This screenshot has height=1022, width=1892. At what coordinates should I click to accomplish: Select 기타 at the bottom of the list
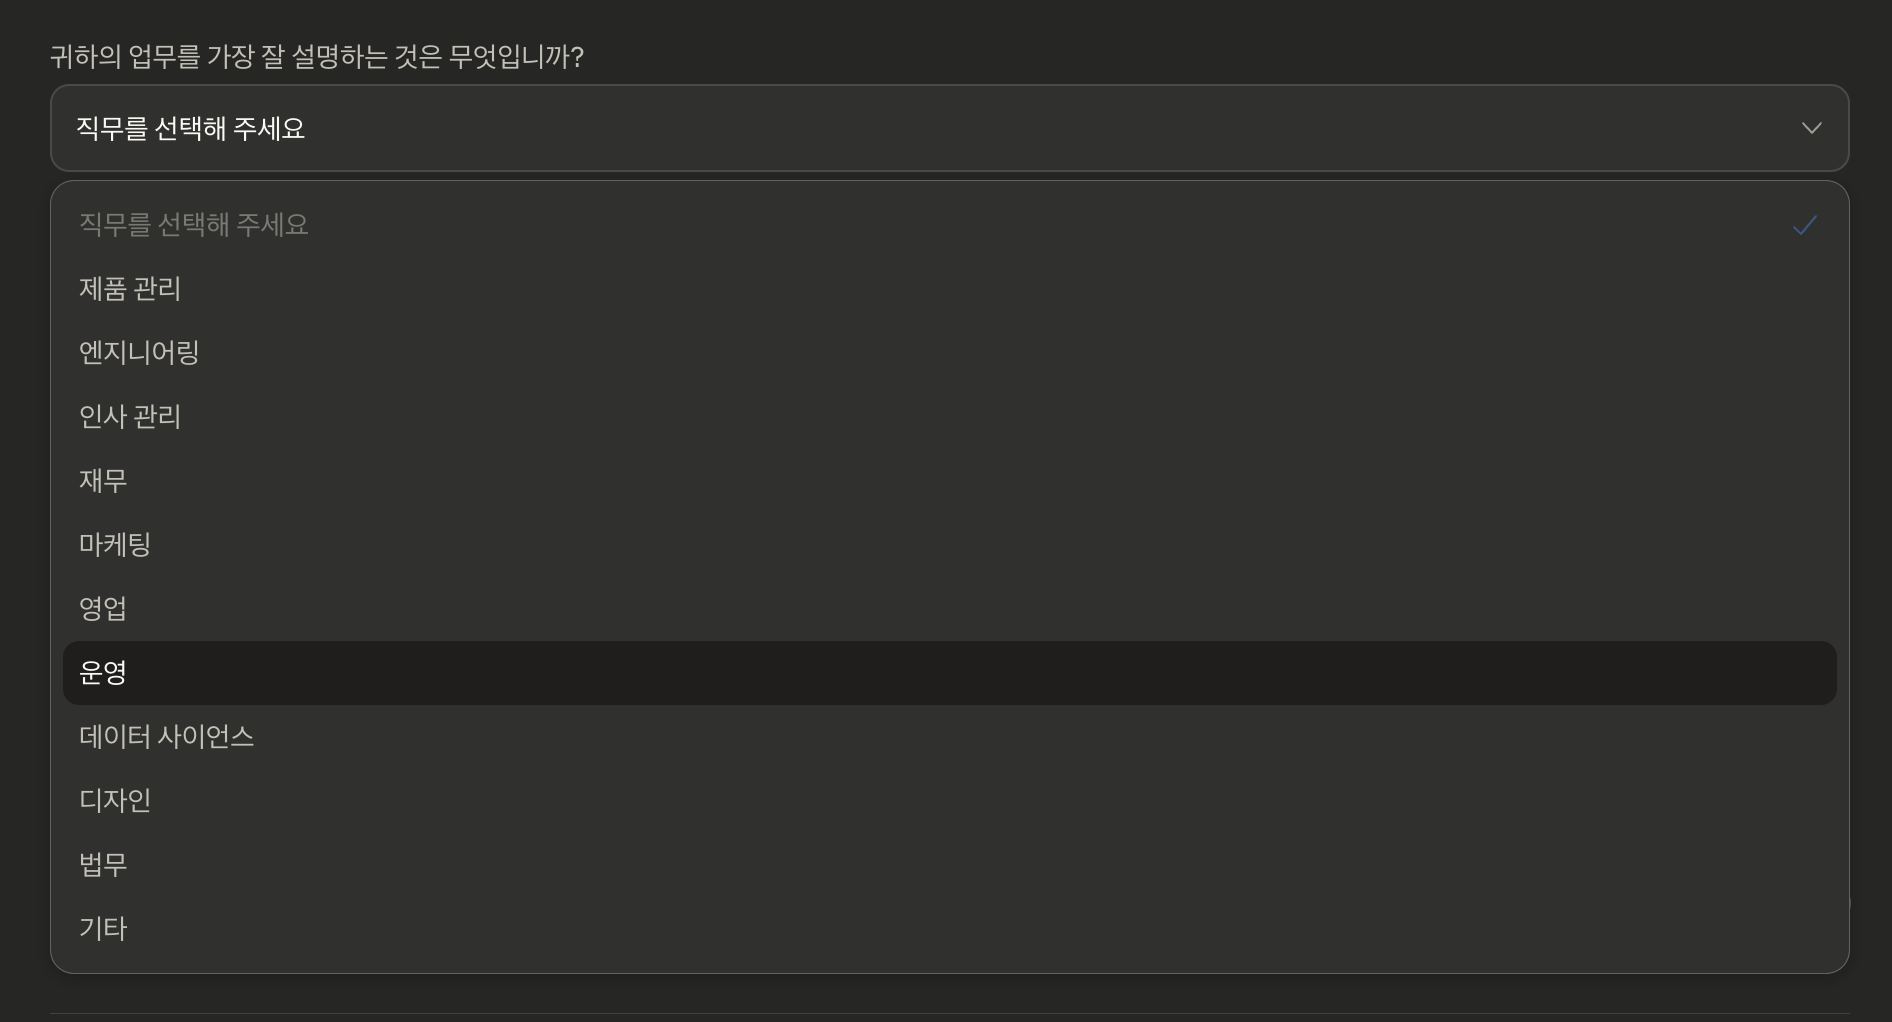click(103, 929)
